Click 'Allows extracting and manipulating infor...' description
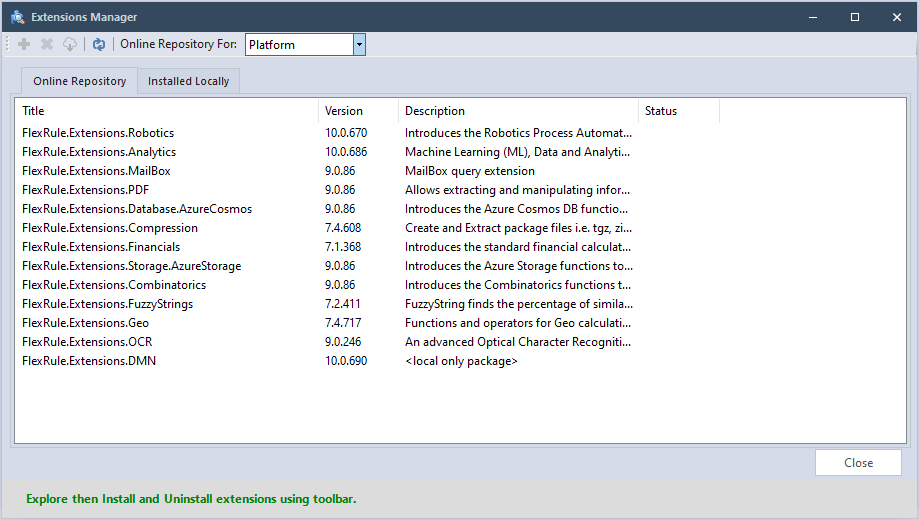 click(x=518, y=190)
